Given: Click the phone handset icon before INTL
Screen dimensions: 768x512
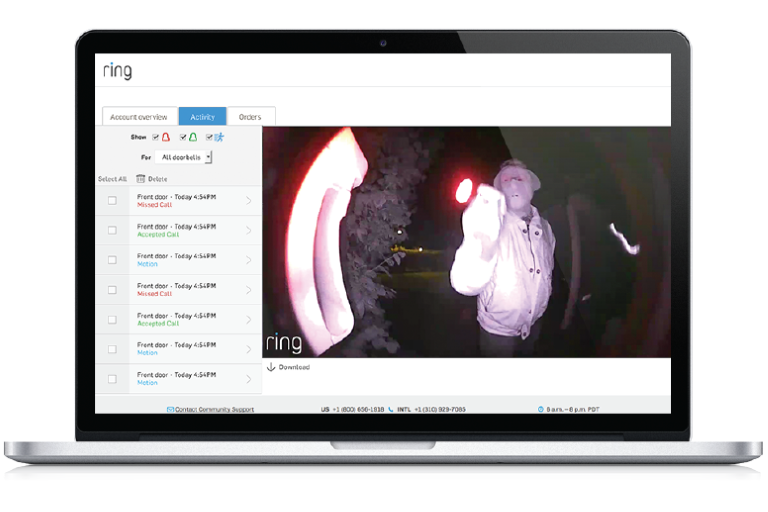Looking at the screenshot, I should [390, 409].
